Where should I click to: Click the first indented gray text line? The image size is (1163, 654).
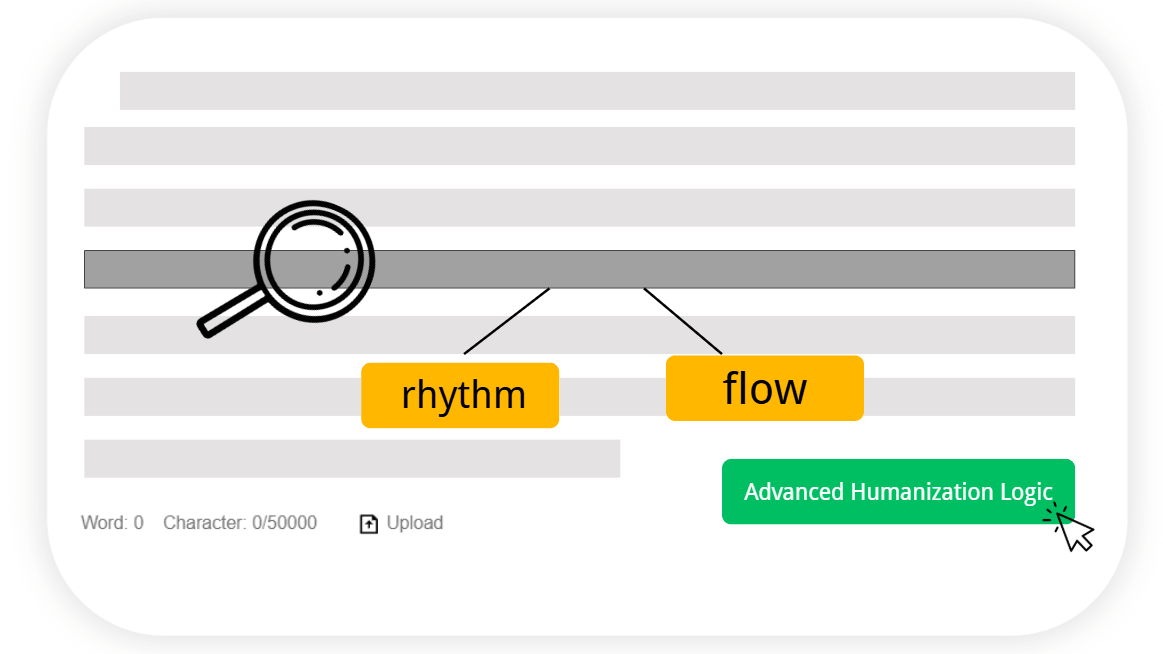pos(597,90)
